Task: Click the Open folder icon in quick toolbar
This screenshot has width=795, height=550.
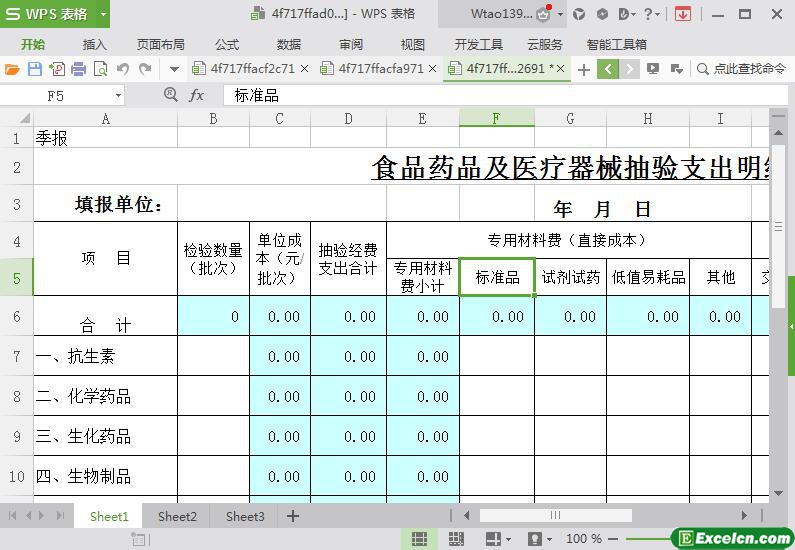Action: pos(12,69)
